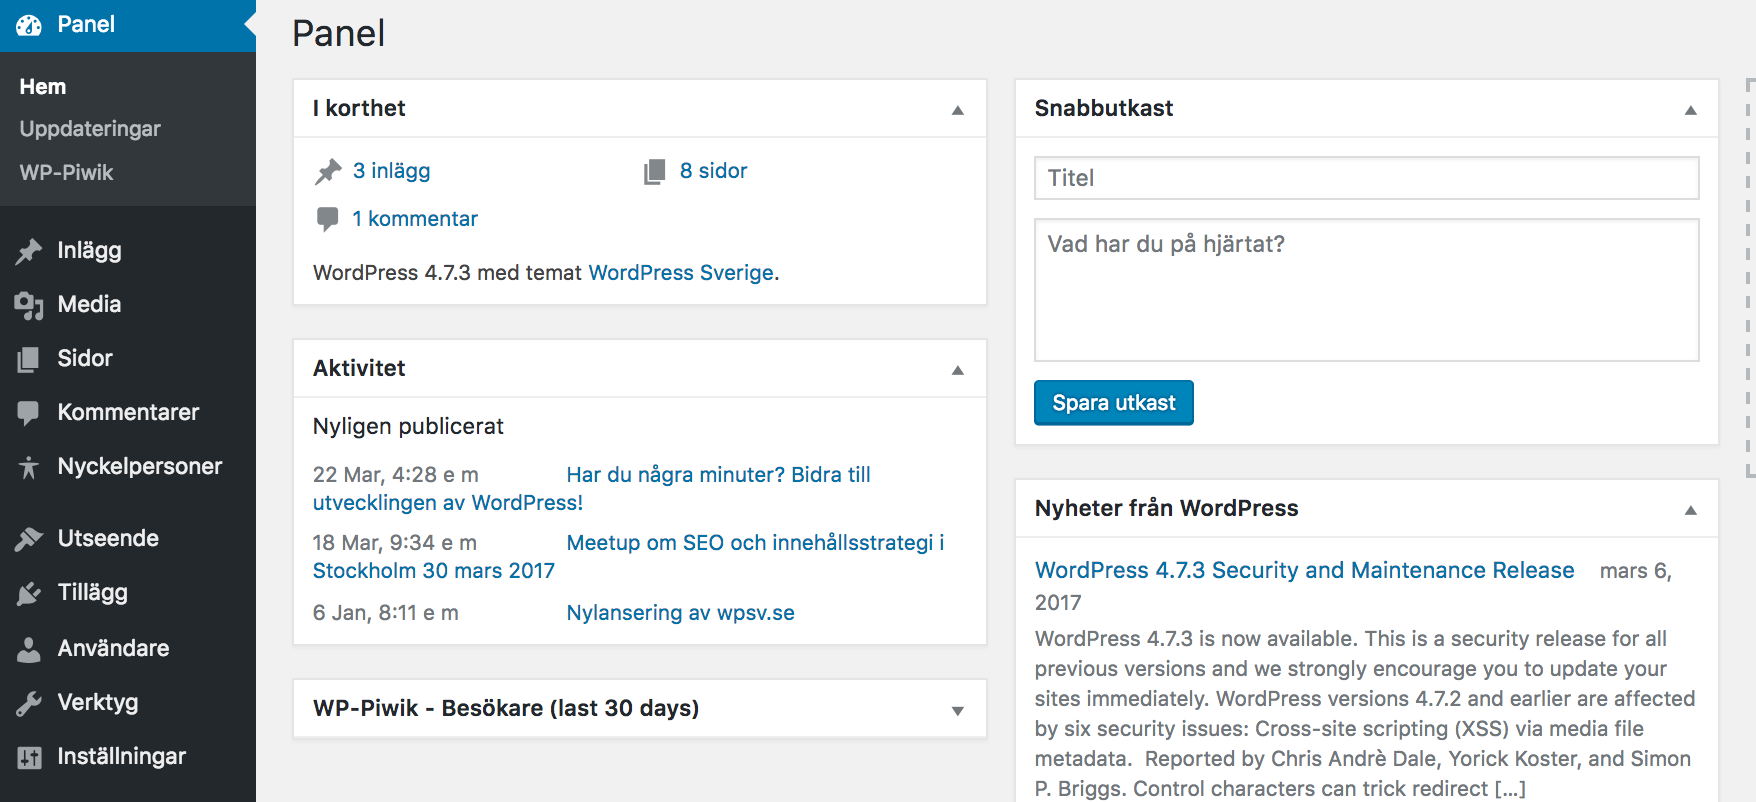Click the 'Snabbutkast' widget title
Viewport: 1756px width, 802px height.
click(1104, 108)
